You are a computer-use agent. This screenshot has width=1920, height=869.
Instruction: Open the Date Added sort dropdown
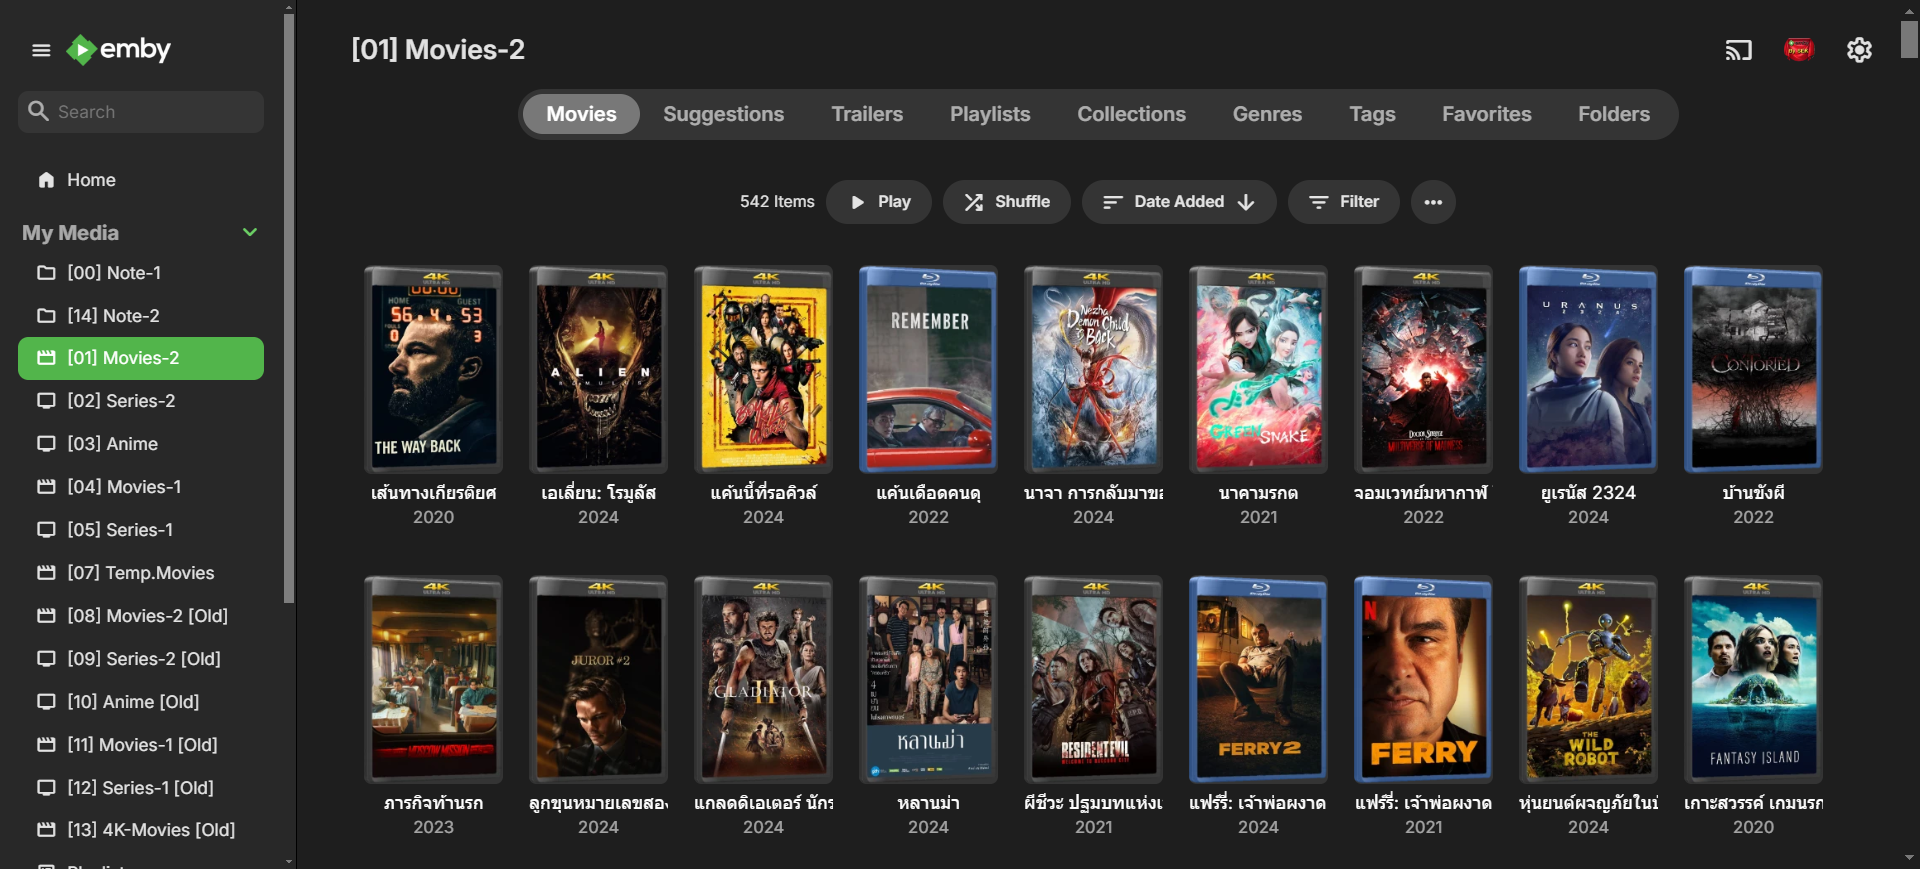point(1179,202)
